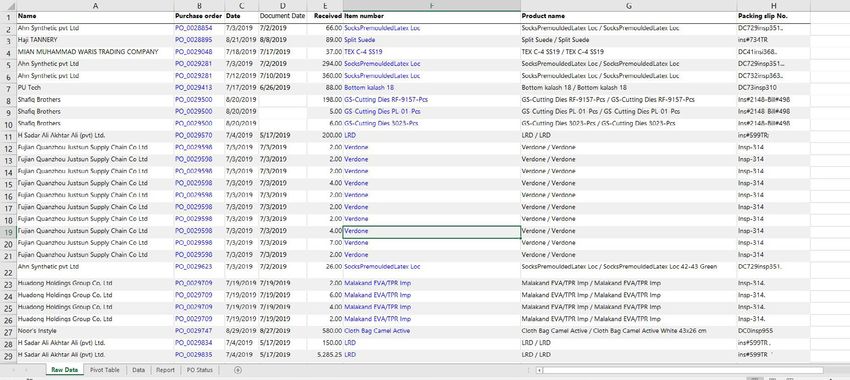The image size is (850, 380).
Task: Click item link 'GS-Cutting Dies RF-9157-Pcs'
Action: [x=387, y=99]
